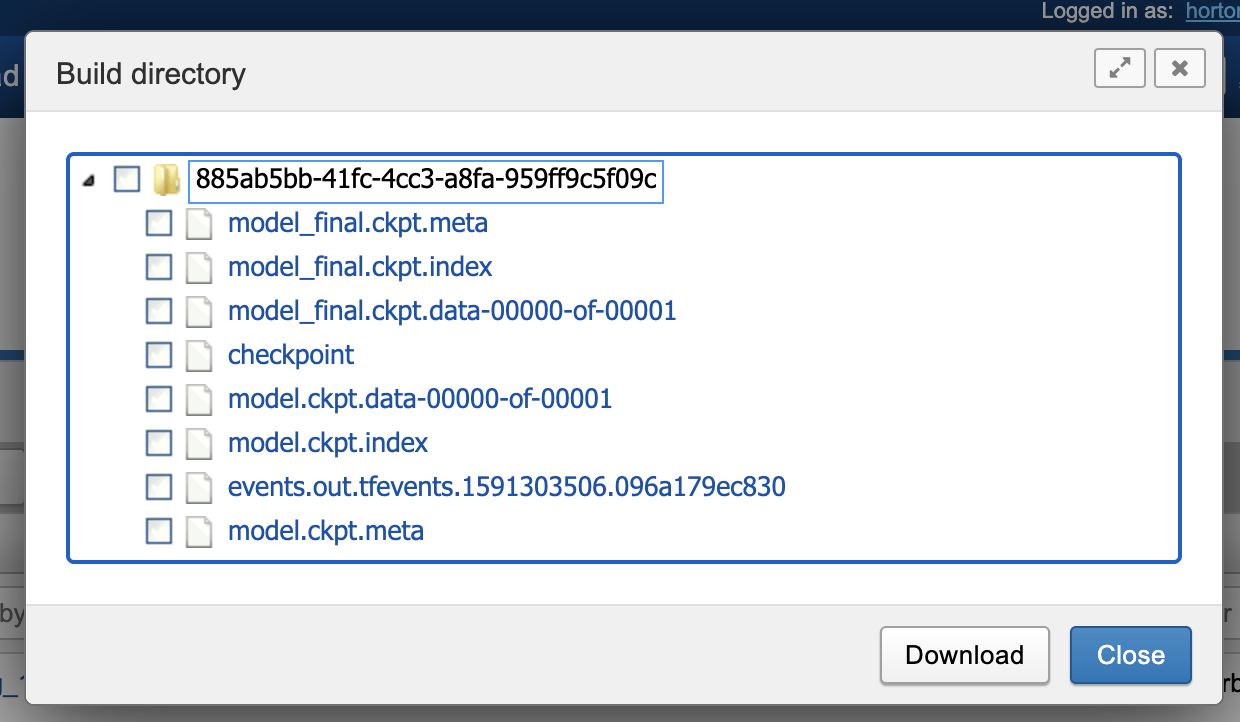Check the box for model_final.ckpt.meta
The width and height of the screenshot is (1240, 722).
pos(159,223)
